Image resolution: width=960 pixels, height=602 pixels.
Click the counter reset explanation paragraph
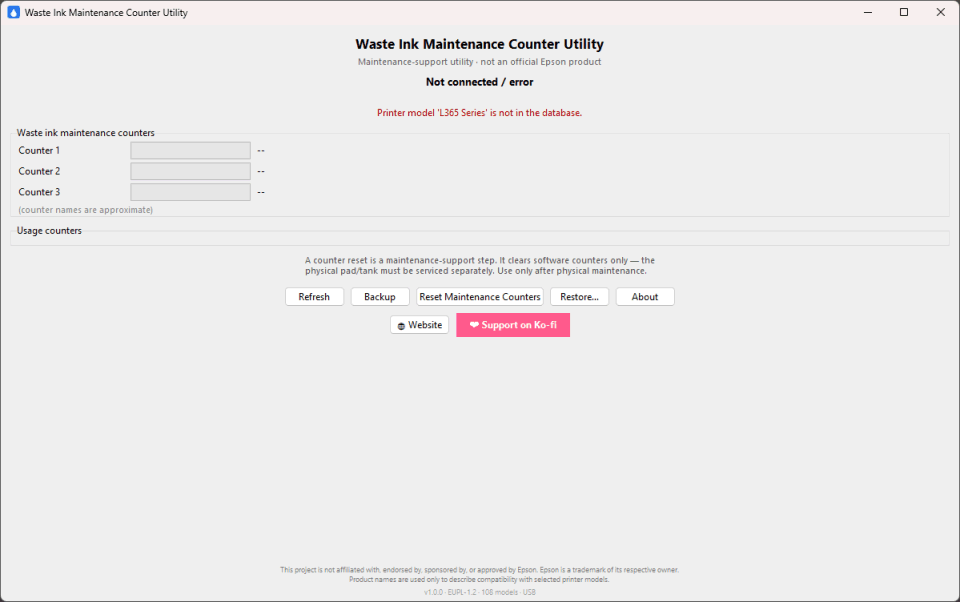pos(479,266)
